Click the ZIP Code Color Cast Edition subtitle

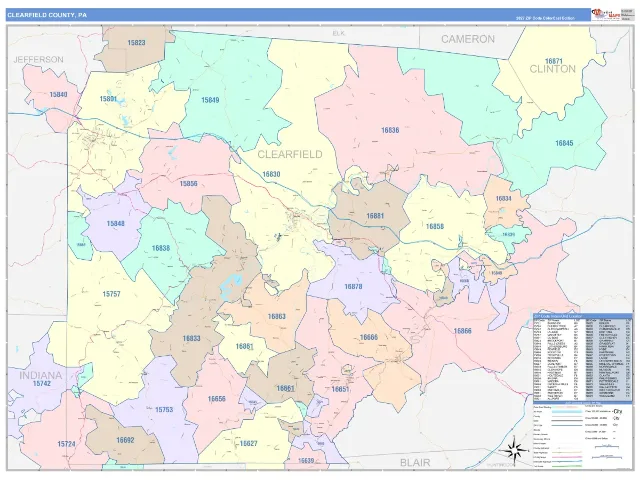coord(545,18)
